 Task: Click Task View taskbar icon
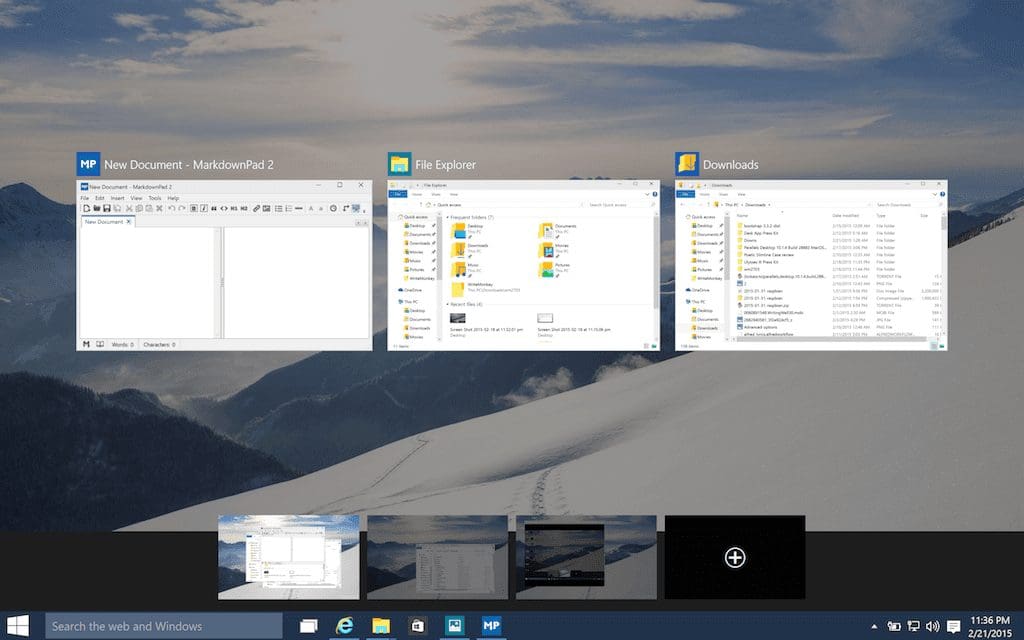tap(308, 626)
